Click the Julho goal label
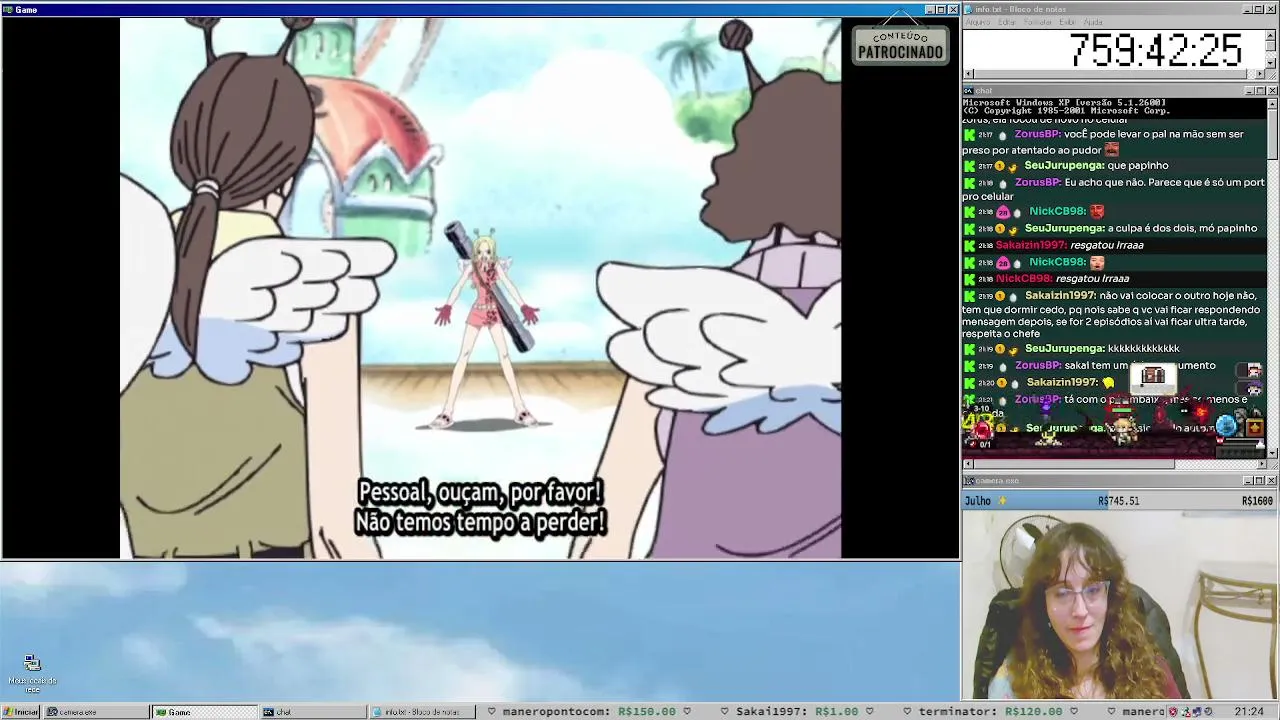The image size is (1280, 720). (x=977, y=500)
